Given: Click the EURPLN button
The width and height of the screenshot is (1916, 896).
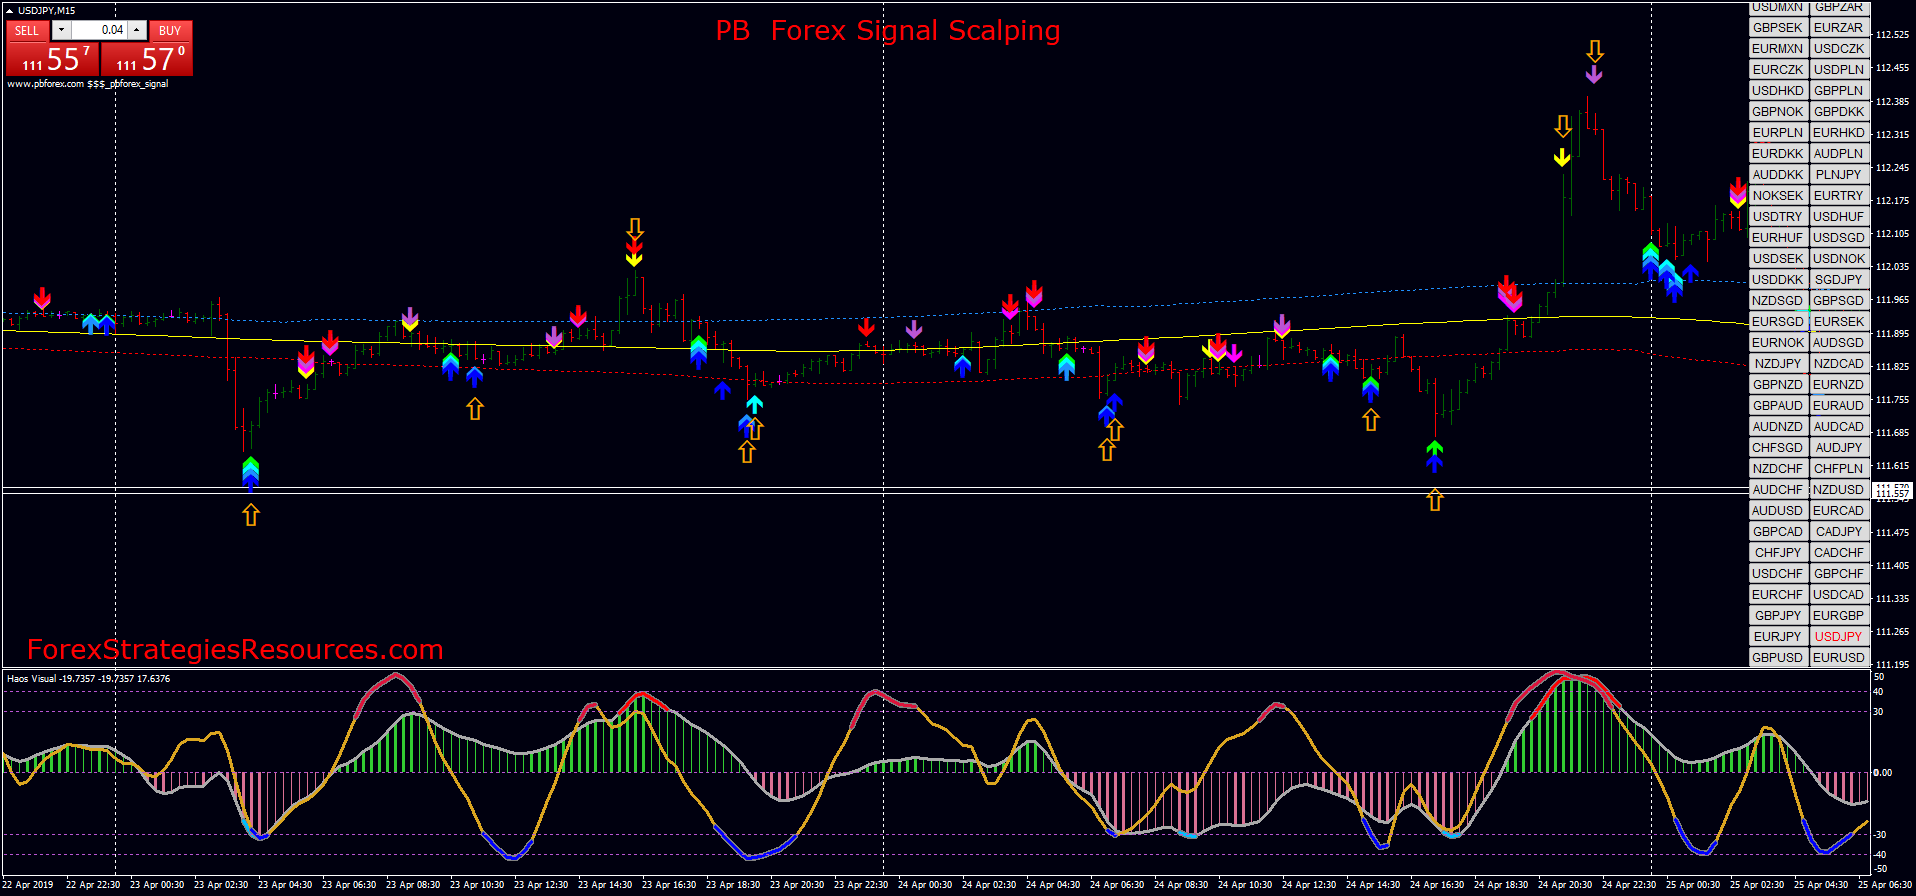Looking at the screenshot, I should [1778, 132].
